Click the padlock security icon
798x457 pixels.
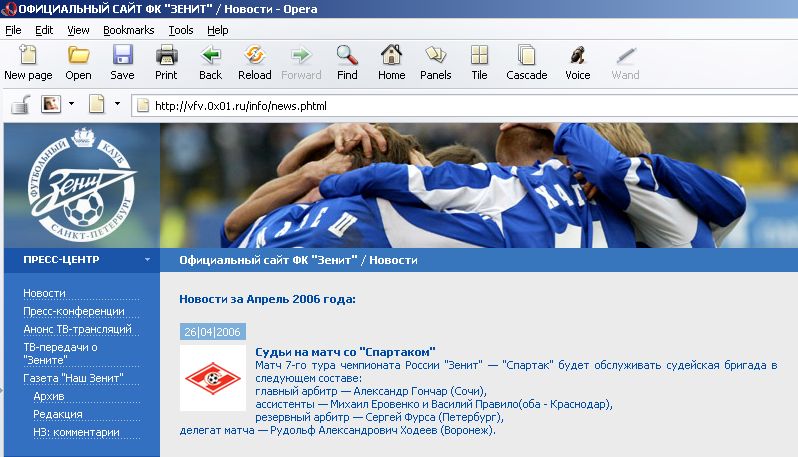pos(20,104)
